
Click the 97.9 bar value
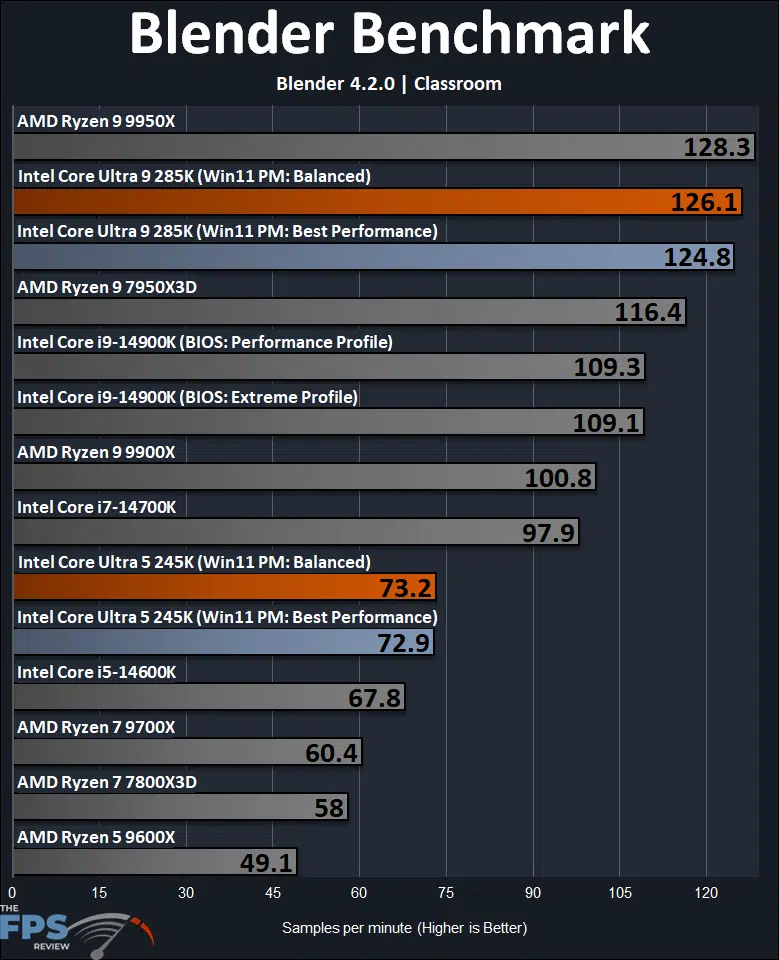click(549, 533)
